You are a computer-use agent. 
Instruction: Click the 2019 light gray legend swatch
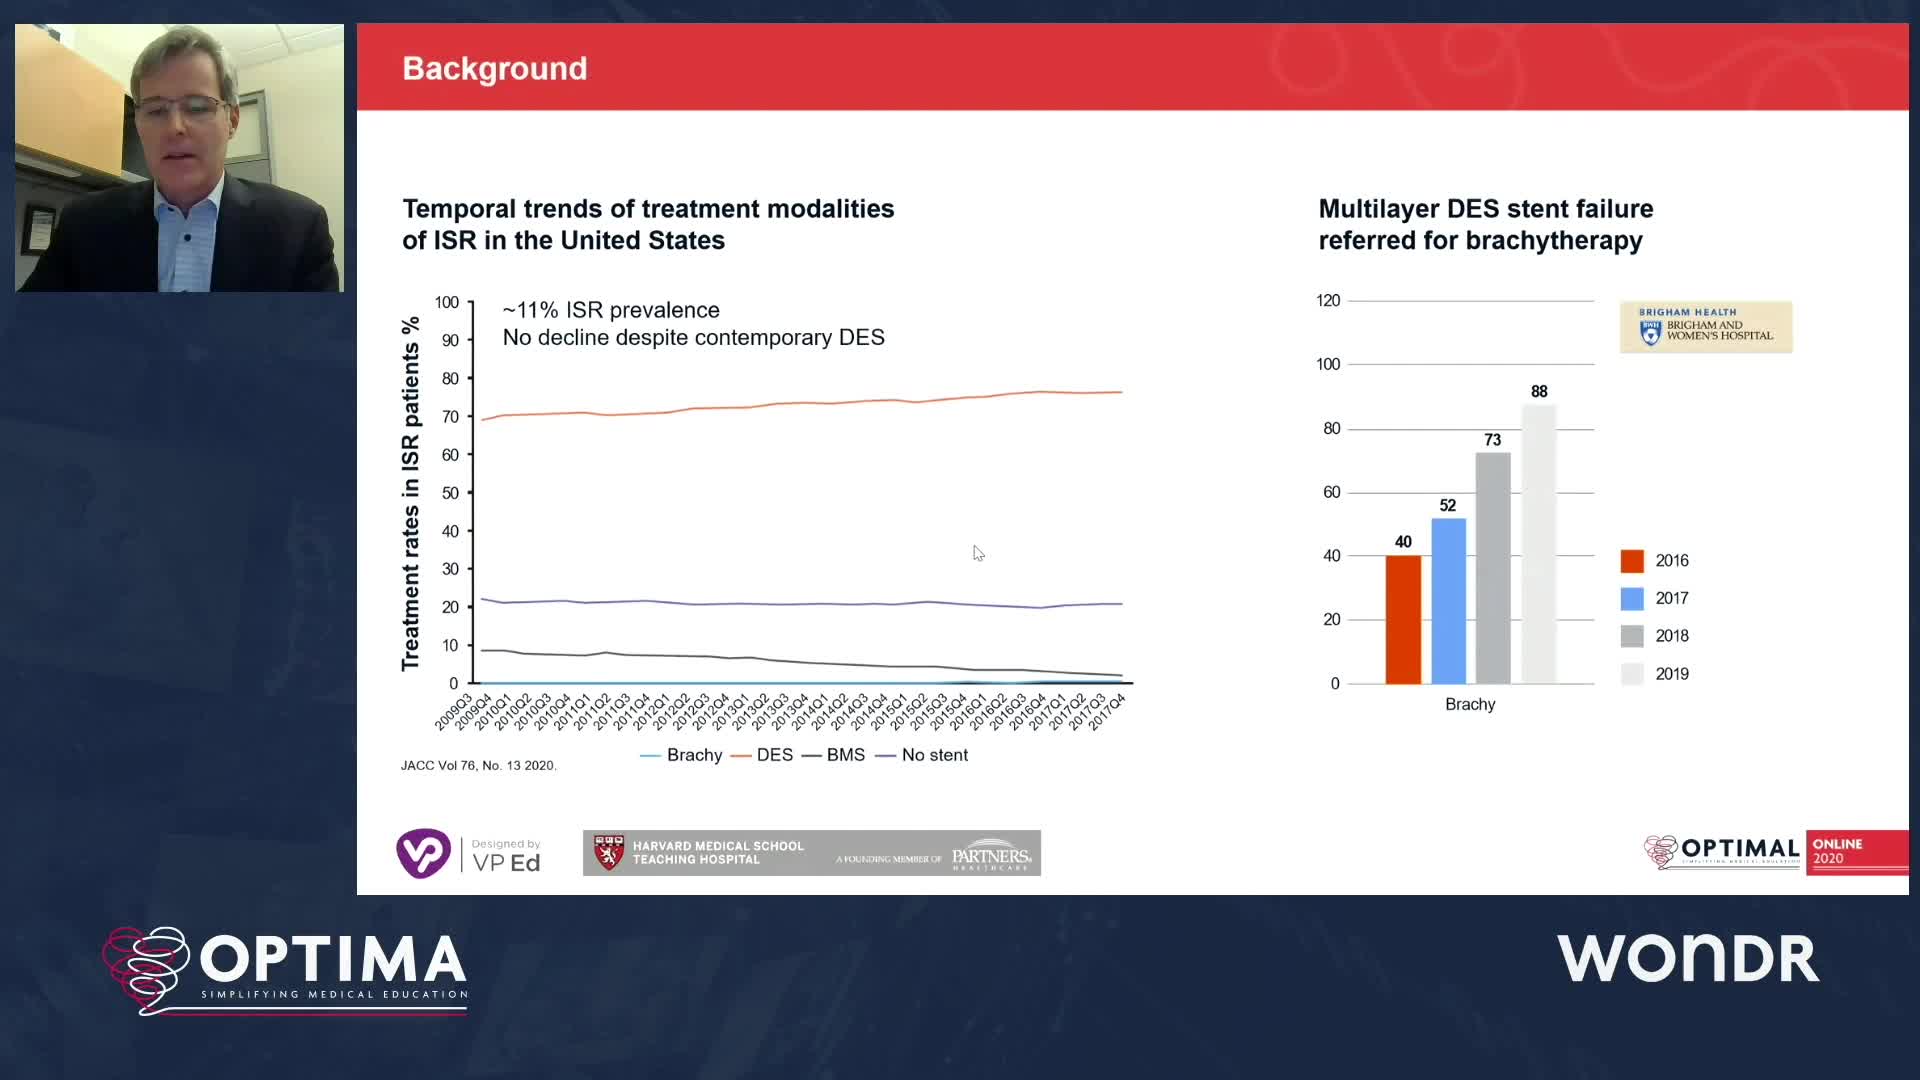point(1632,674)
